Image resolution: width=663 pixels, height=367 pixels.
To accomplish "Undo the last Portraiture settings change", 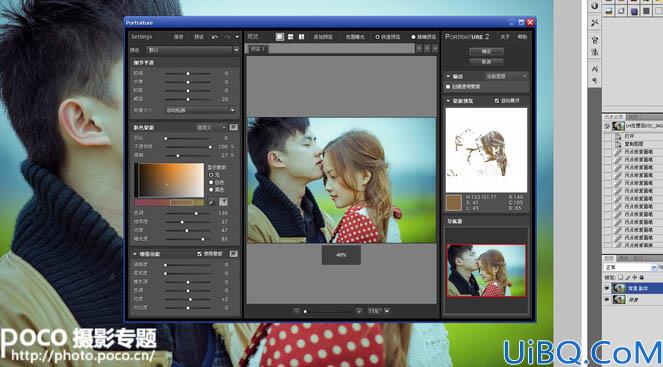I will 215,37.
